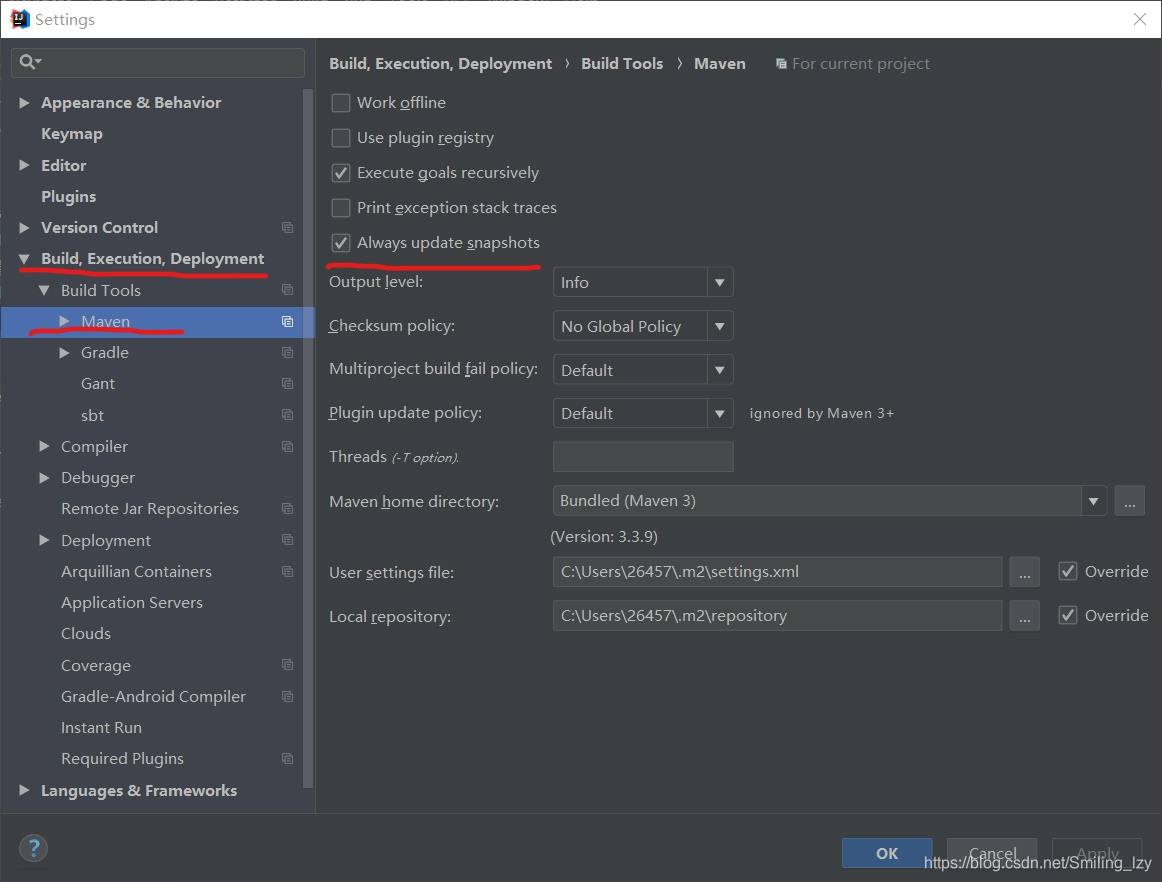Image resolution: width=1162 pixels, height=882 pixels.
Task: Click project-level icon beside sbt
Action: pyautogui.click(x=288, y=415)
